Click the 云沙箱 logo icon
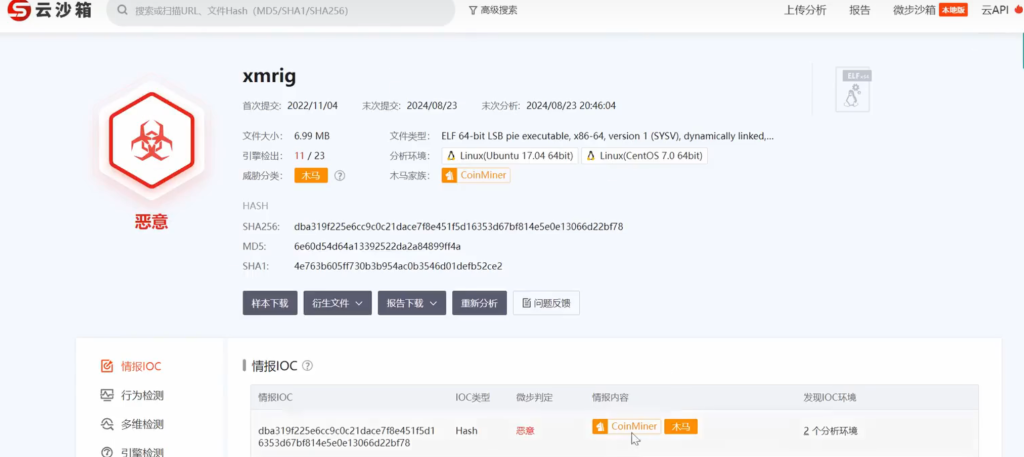 pyautogui.click(x=19, y=10)
